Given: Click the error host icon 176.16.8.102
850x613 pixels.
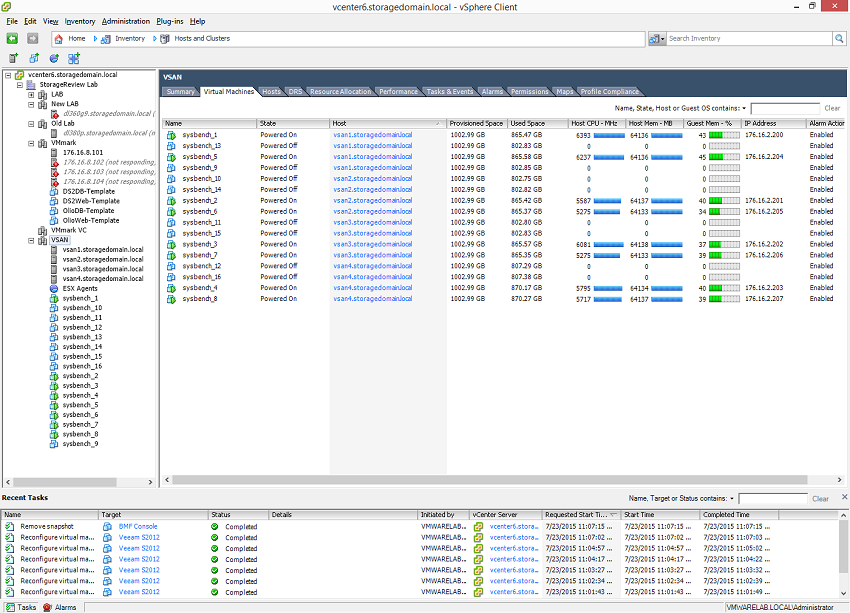Looking at the screenshot, I should 54,162.
